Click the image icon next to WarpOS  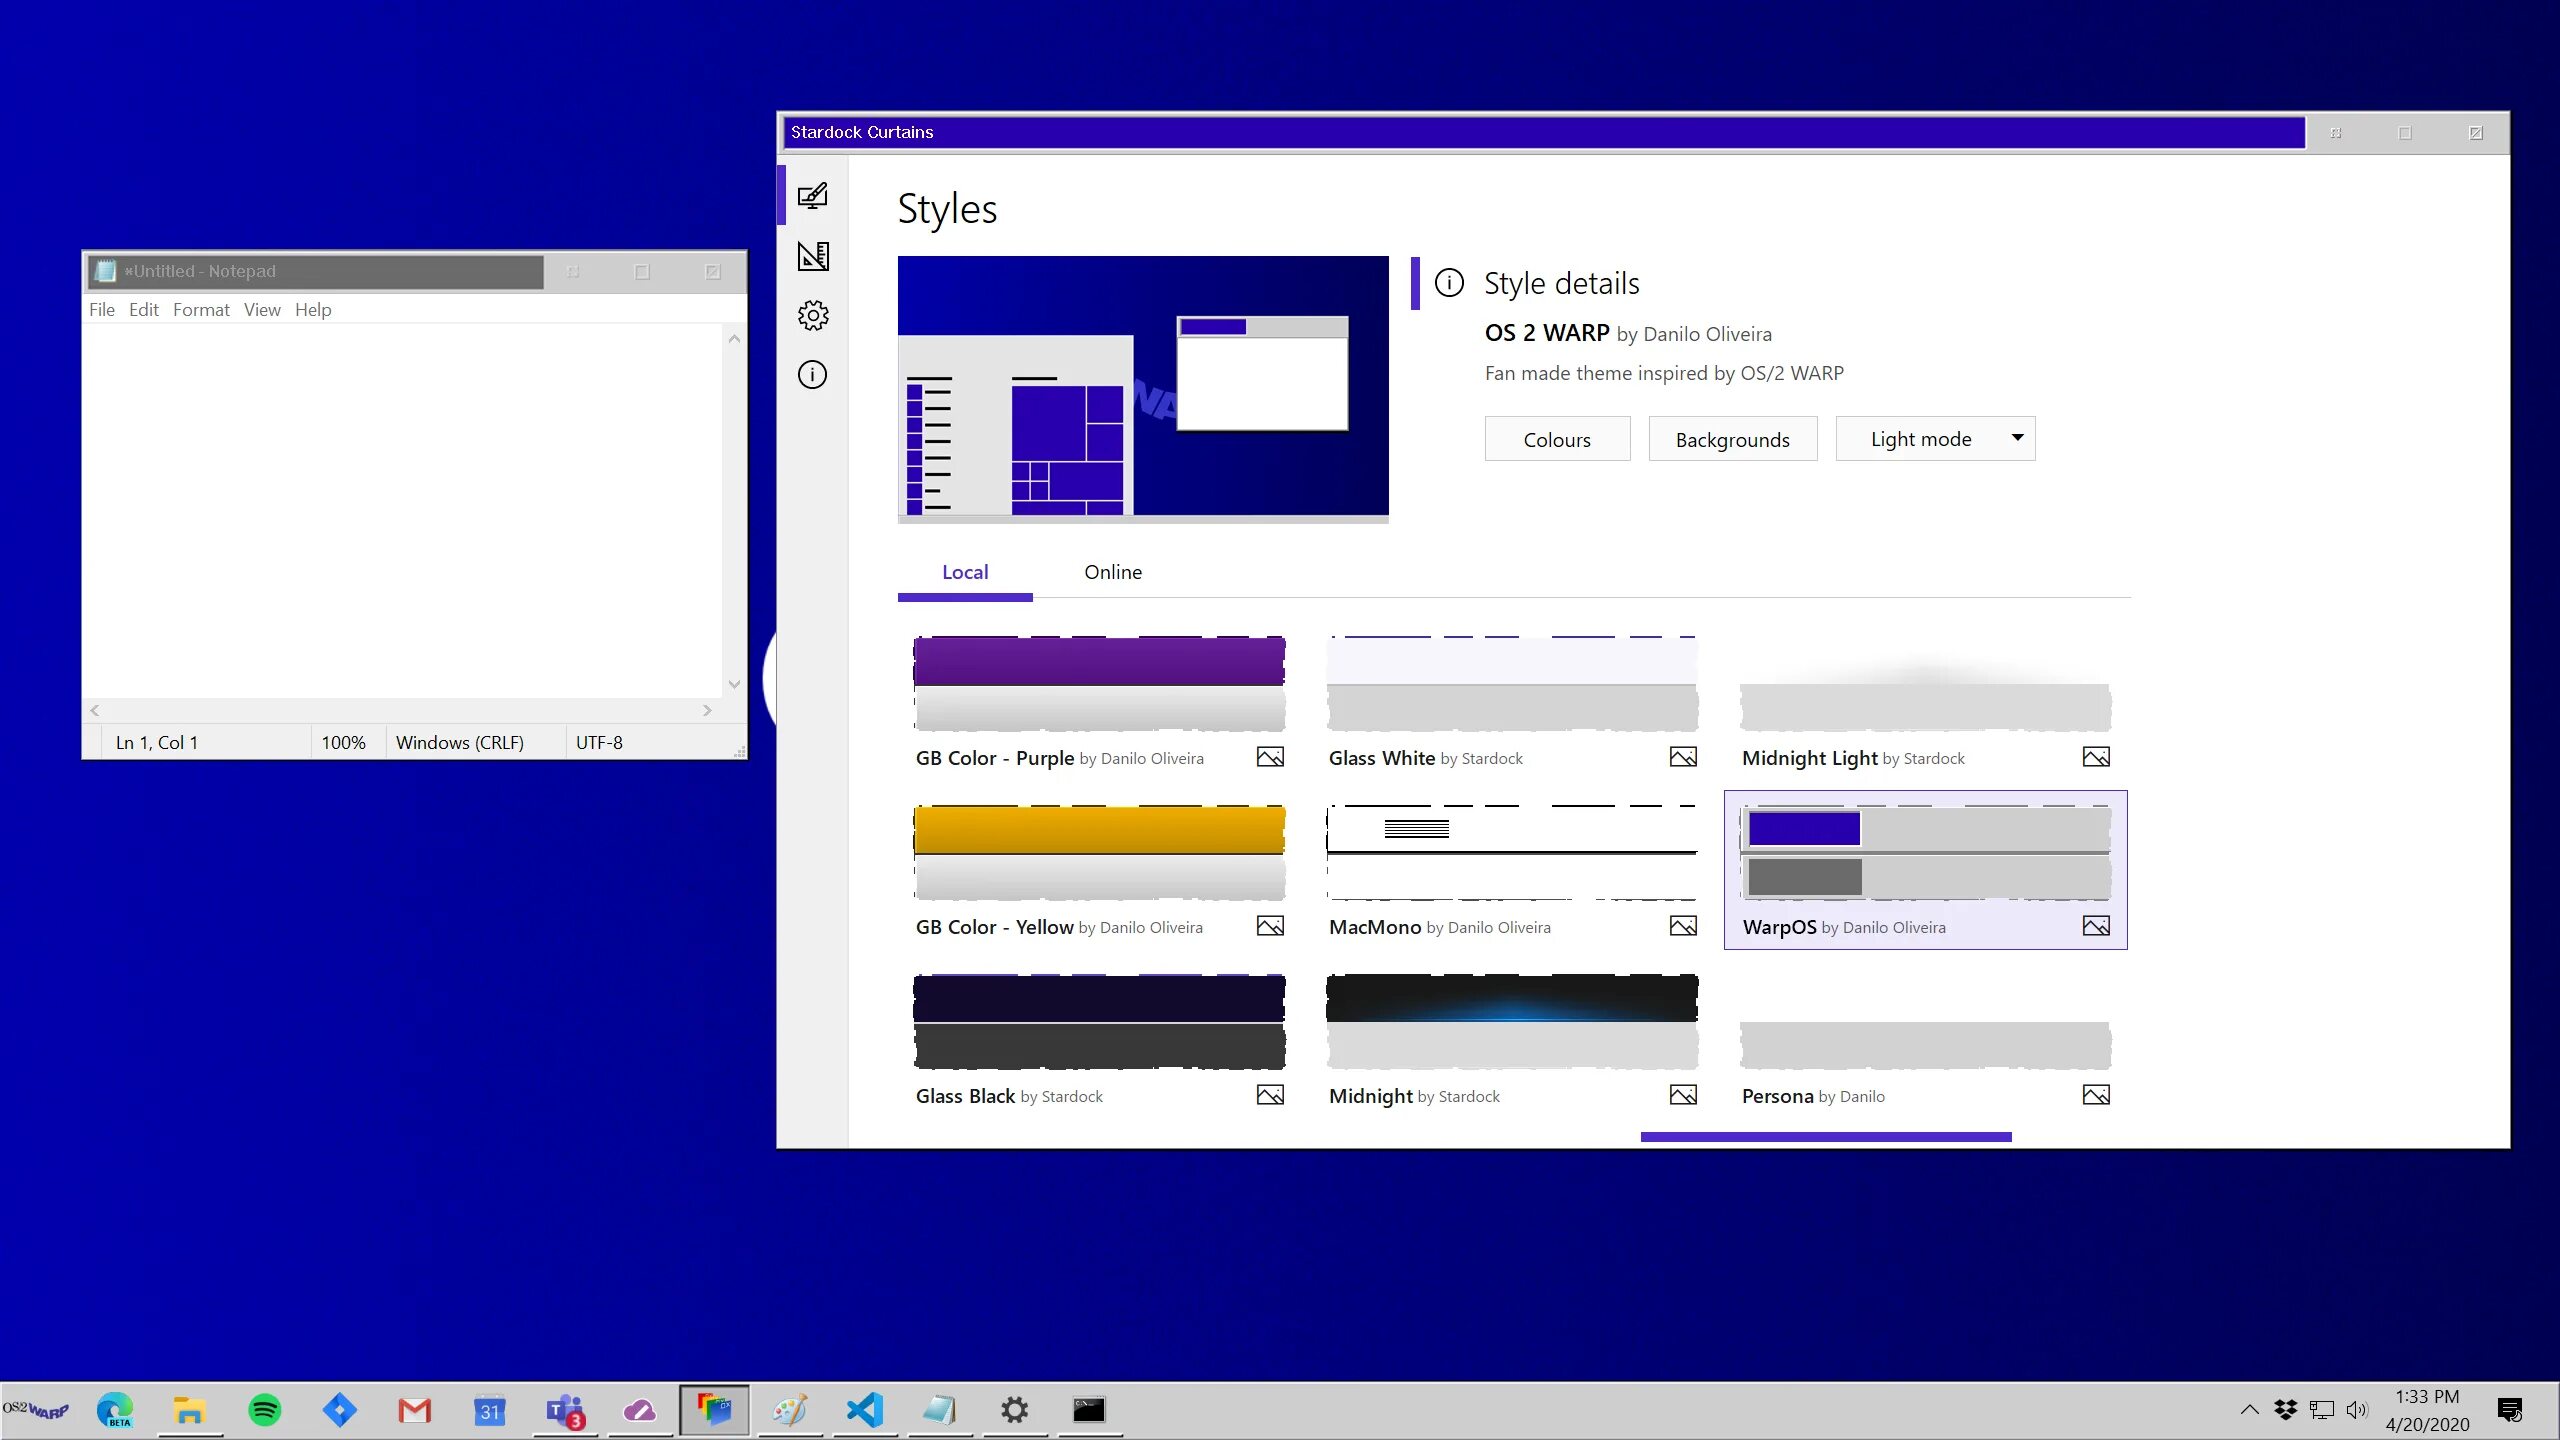click(x=2096, y=926)
